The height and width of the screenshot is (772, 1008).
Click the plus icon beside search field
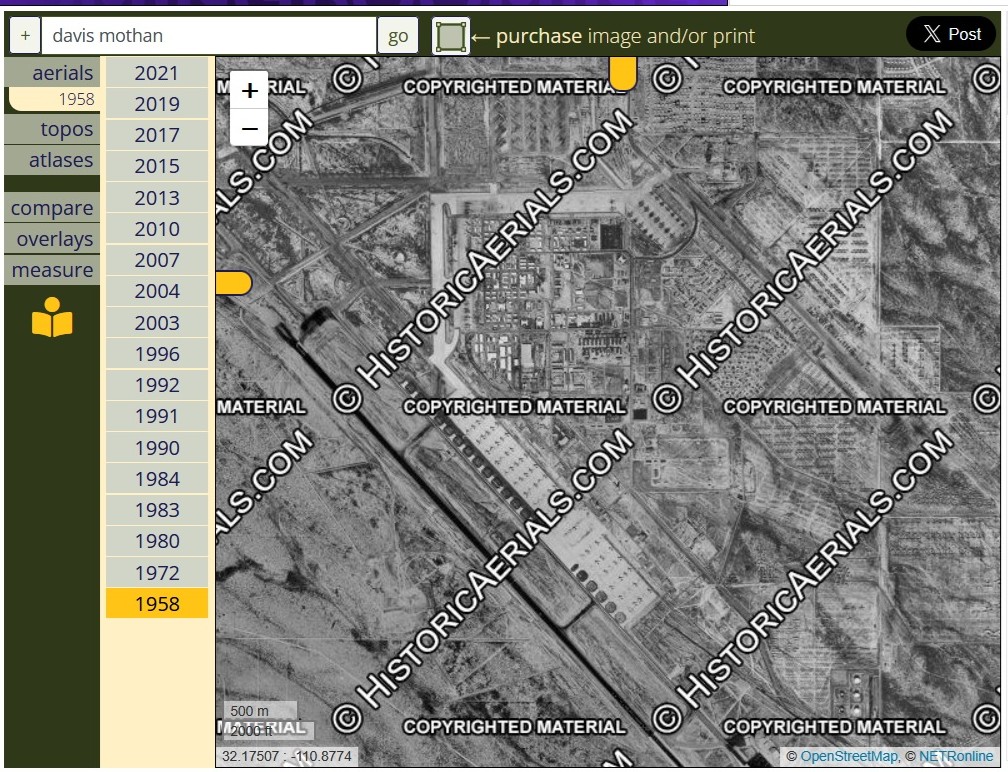tap(25, 36)
